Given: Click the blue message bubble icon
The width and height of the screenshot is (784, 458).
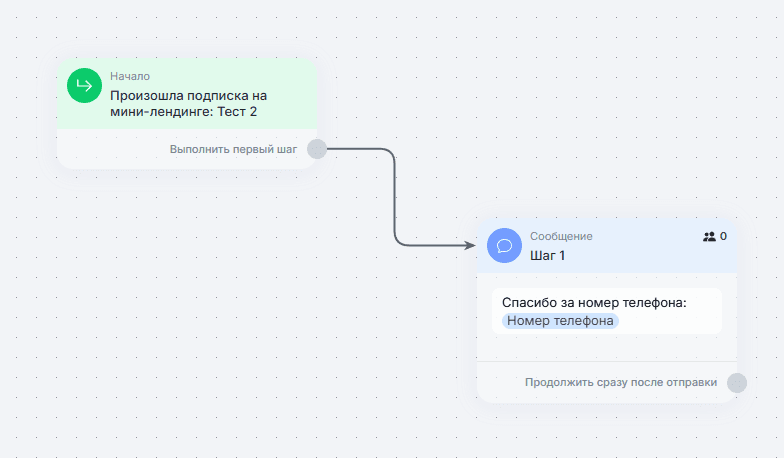Looking at the screenshot, I should click(504, 246).
